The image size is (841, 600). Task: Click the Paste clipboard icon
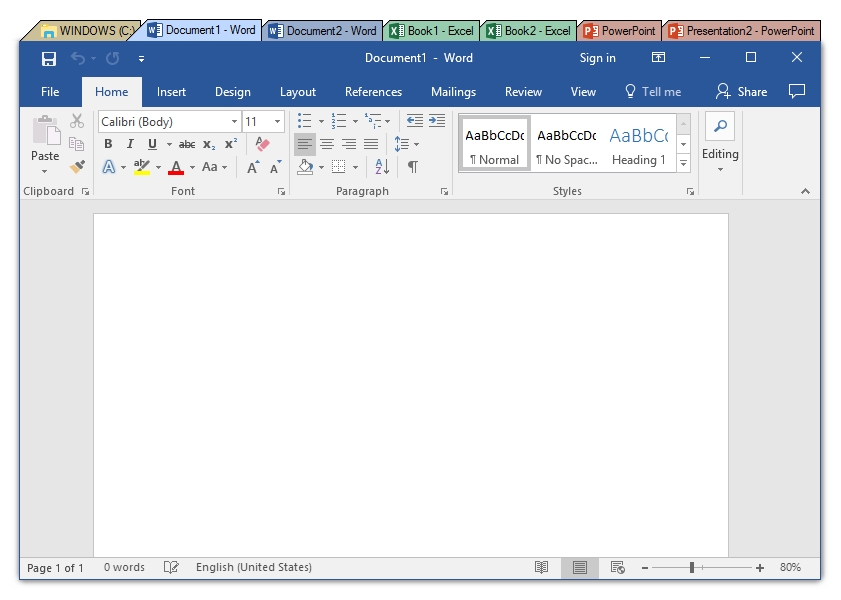coord(46,130)
